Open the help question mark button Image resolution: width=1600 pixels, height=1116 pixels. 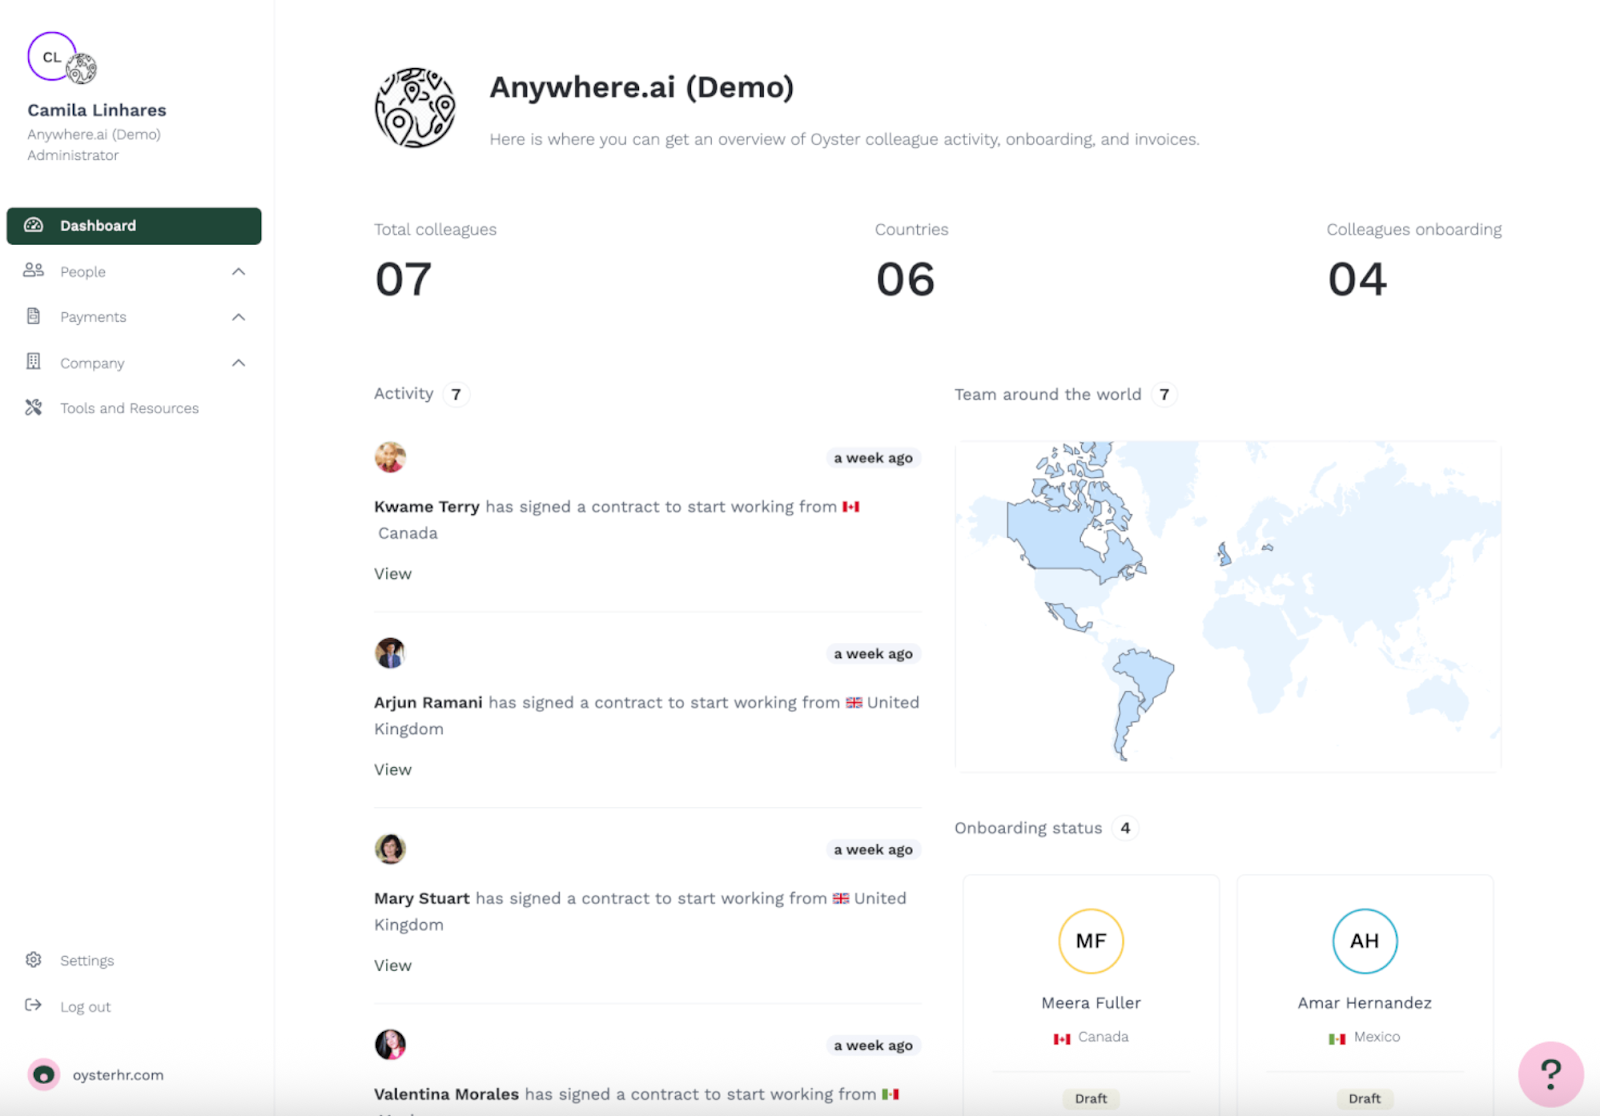[x=1550, y=1074]
